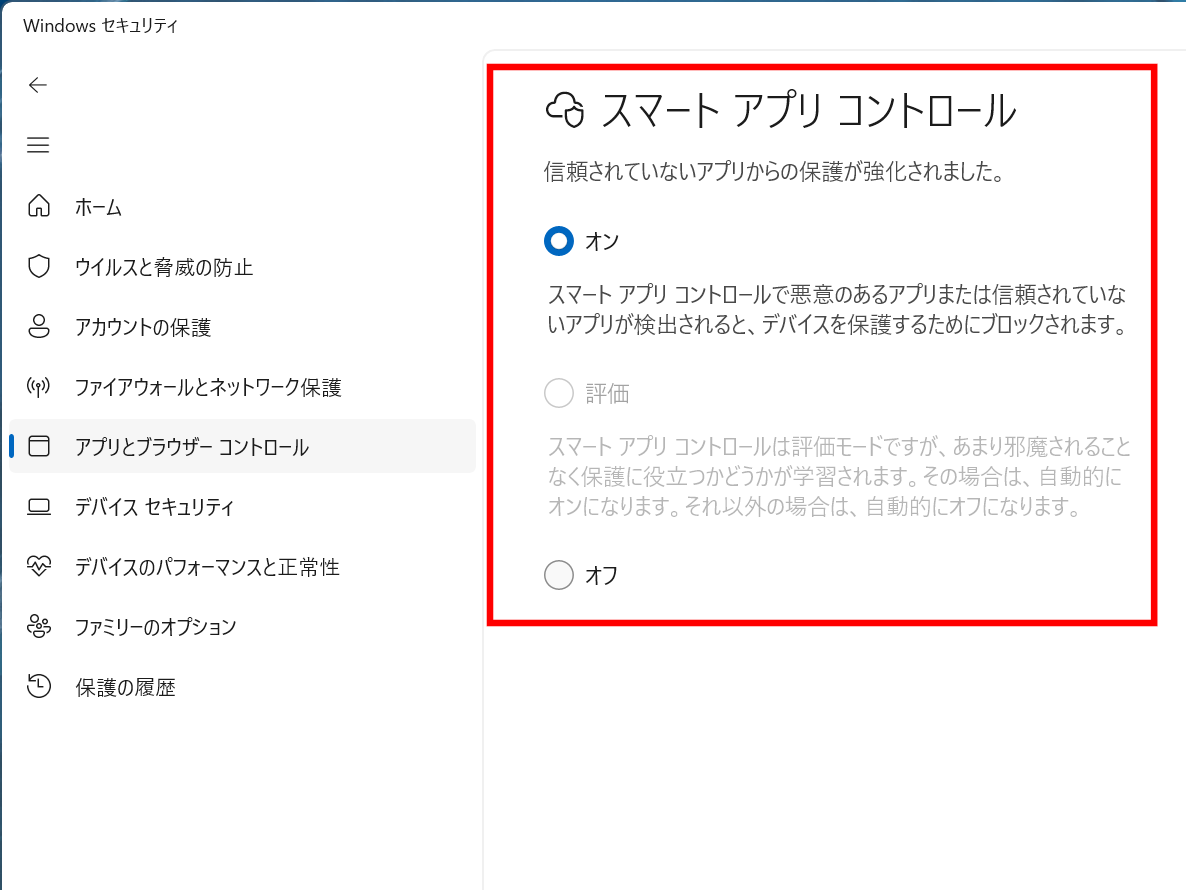Select the 評価 radio button
Viewport: 1186px width, 890px height.
(x=559, y=393)
